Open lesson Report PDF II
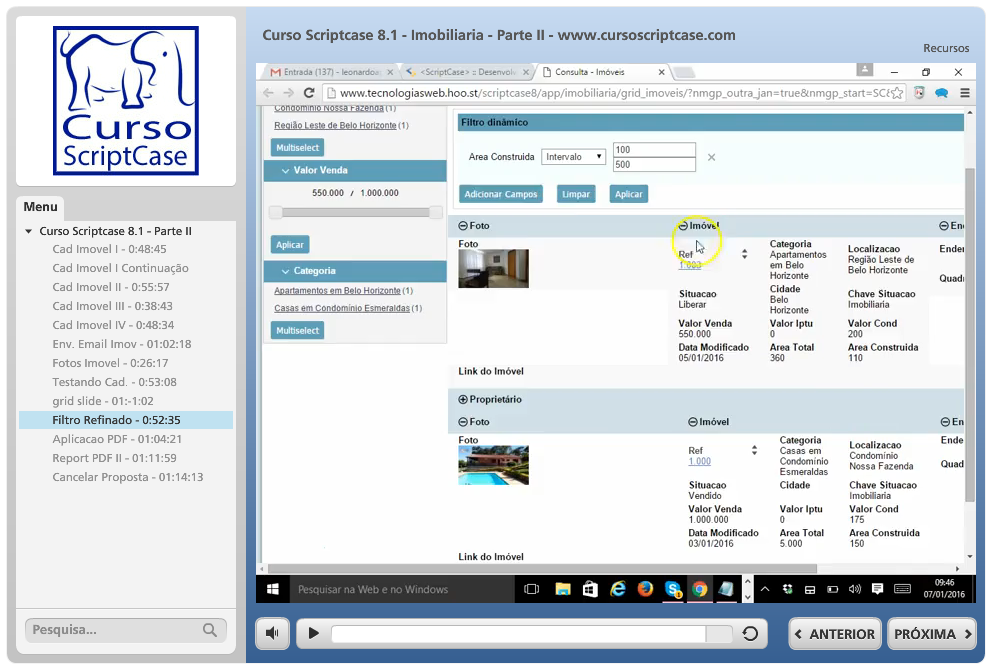Screen dimensions: 991x670 pyautogui.click(x=114, y=458)
